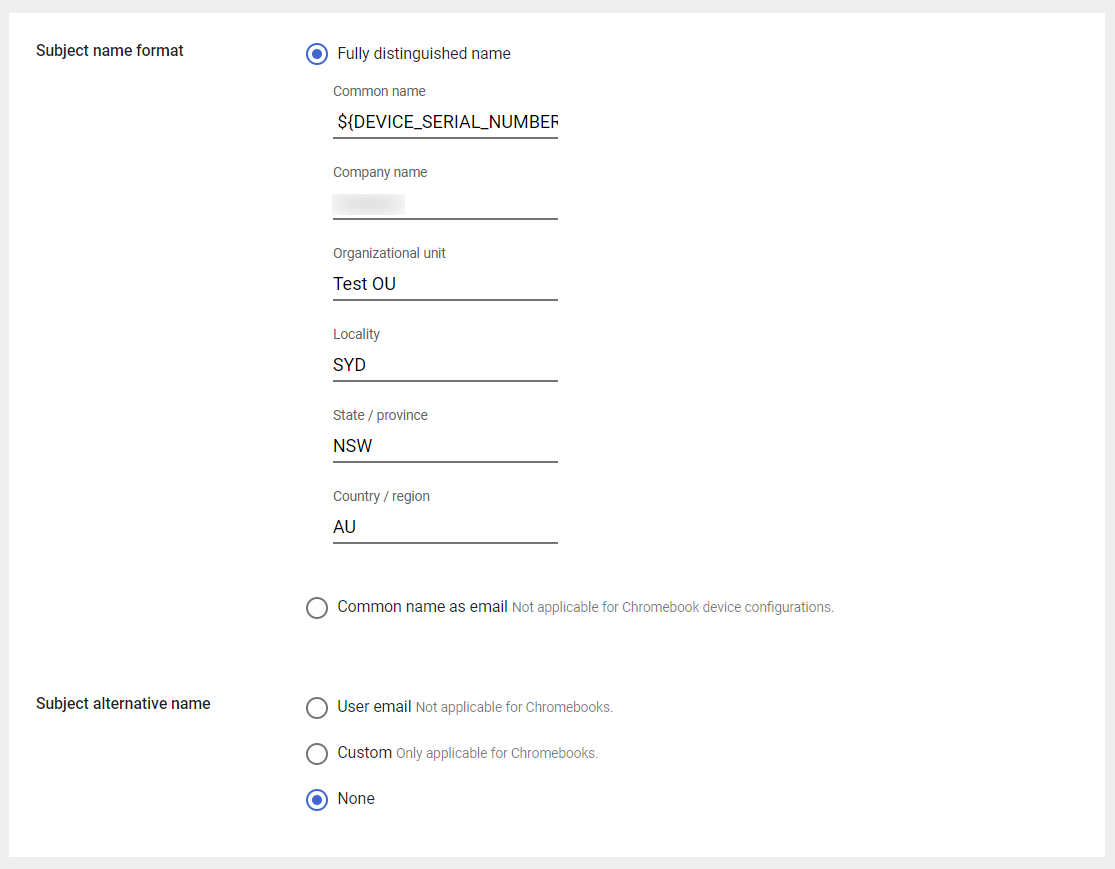
Task: Click the input containing AU
Action: [445, 527]
